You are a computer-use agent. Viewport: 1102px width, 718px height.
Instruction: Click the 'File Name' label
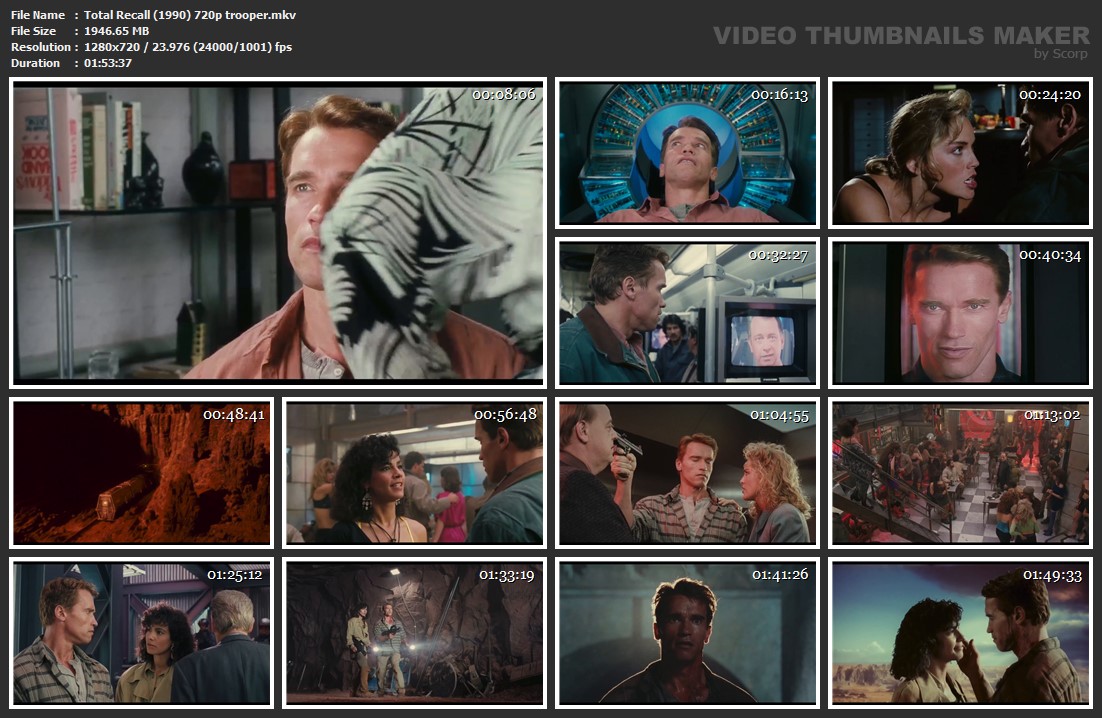[x=38, y=15]
